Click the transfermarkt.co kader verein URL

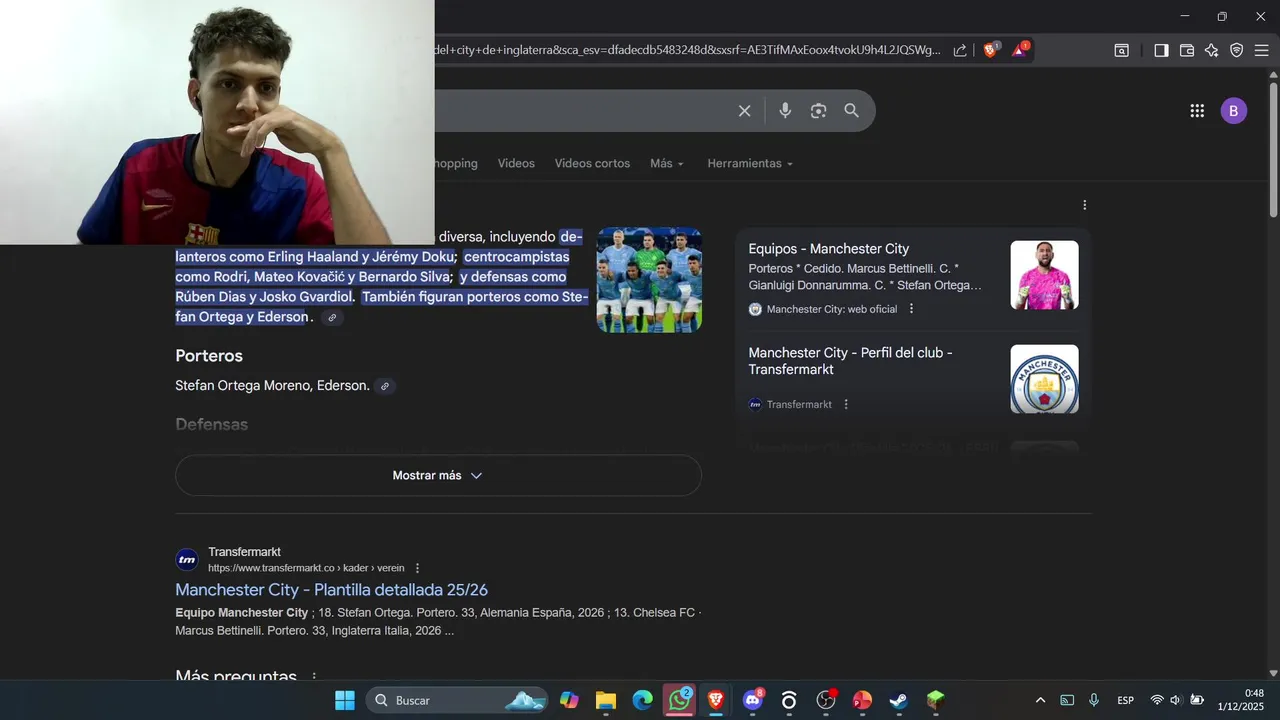point(306,568)
